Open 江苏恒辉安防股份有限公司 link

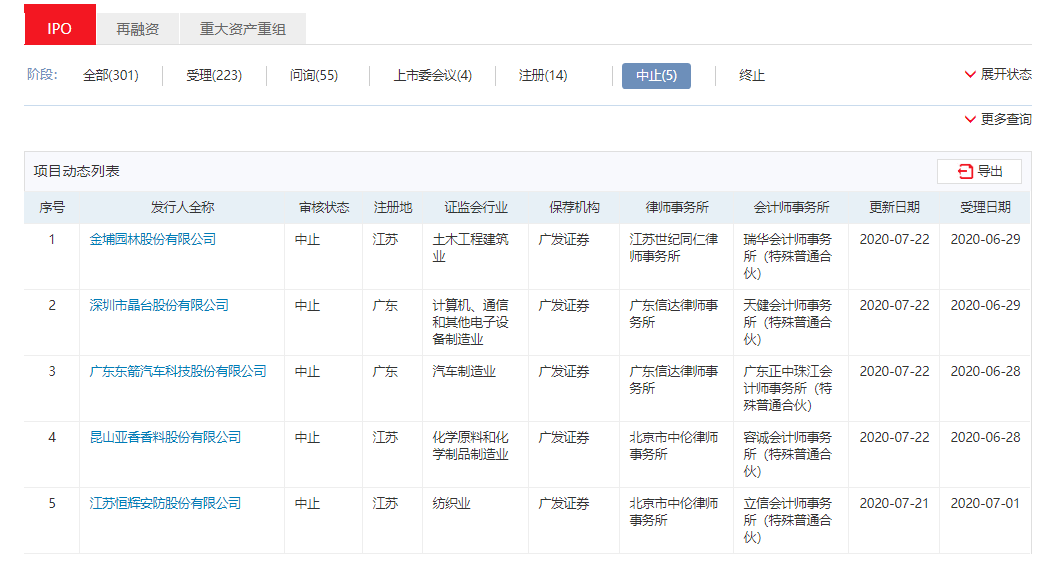165,504
